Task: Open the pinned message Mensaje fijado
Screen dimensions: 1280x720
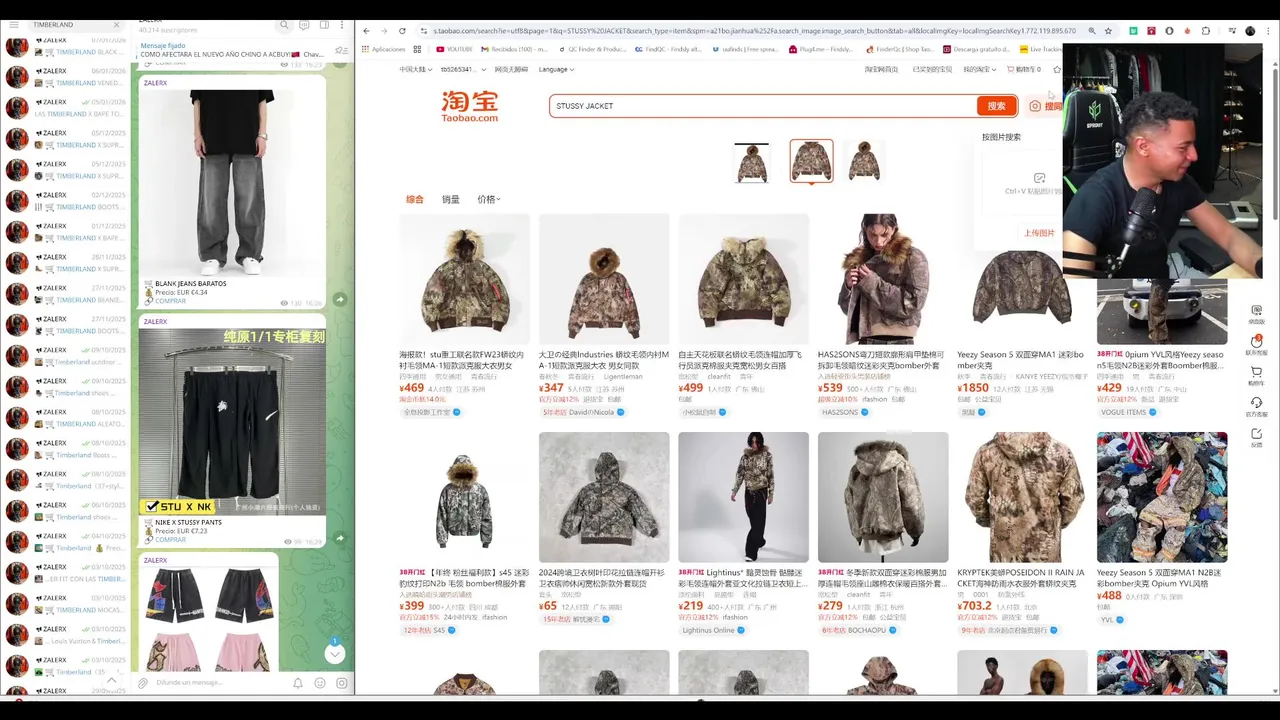Action: [230, 50]
